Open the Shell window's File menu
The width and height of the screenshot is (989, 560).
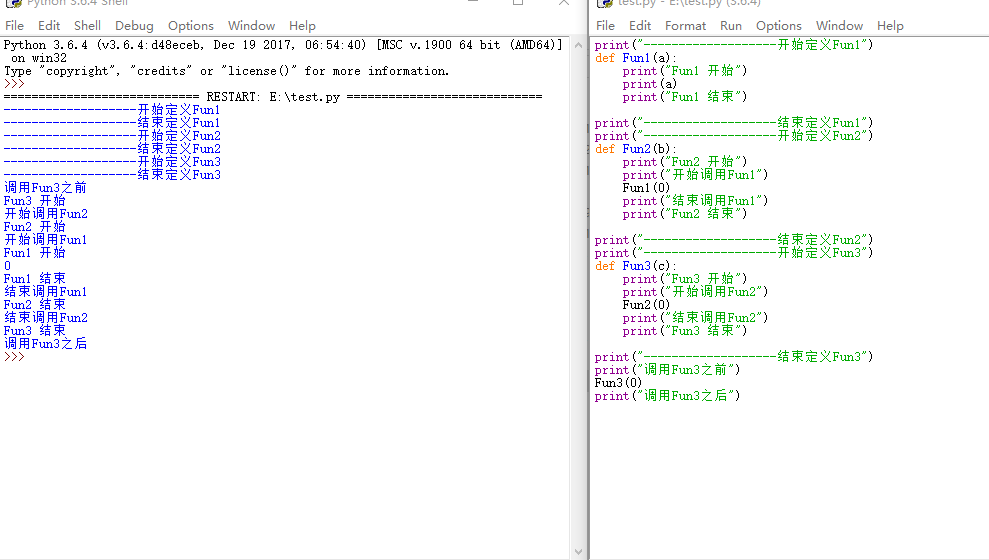pyautogui.click(x=14, y=25)
